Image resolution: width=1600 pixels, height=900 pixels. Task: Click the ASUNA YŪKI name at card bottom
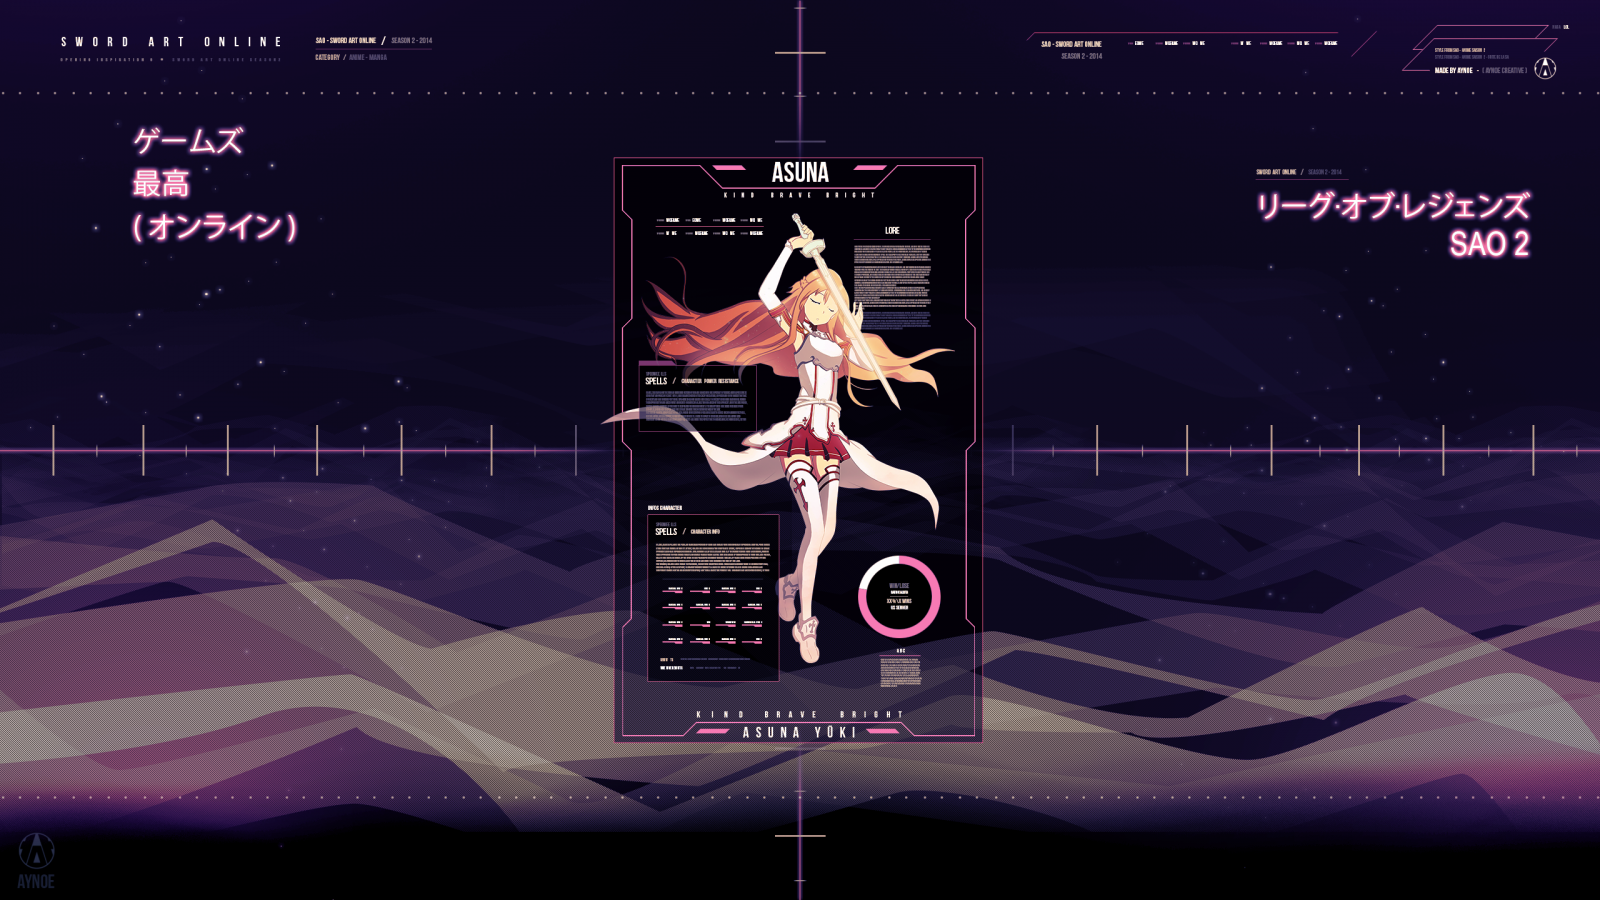(799, 732)
